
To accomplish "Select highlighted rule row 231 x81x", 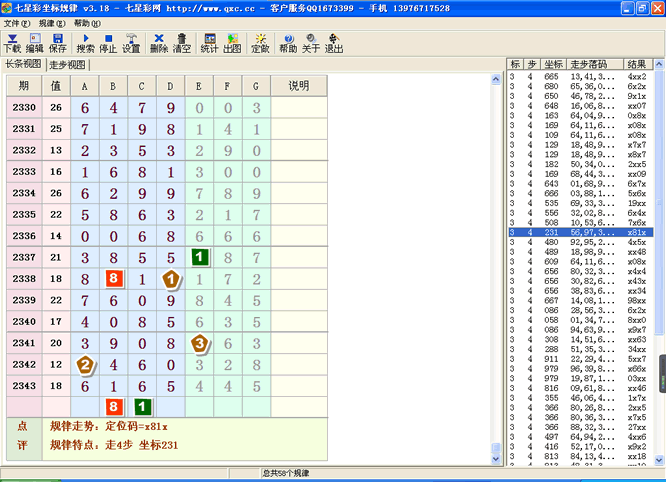I will [x=581, y=232].
